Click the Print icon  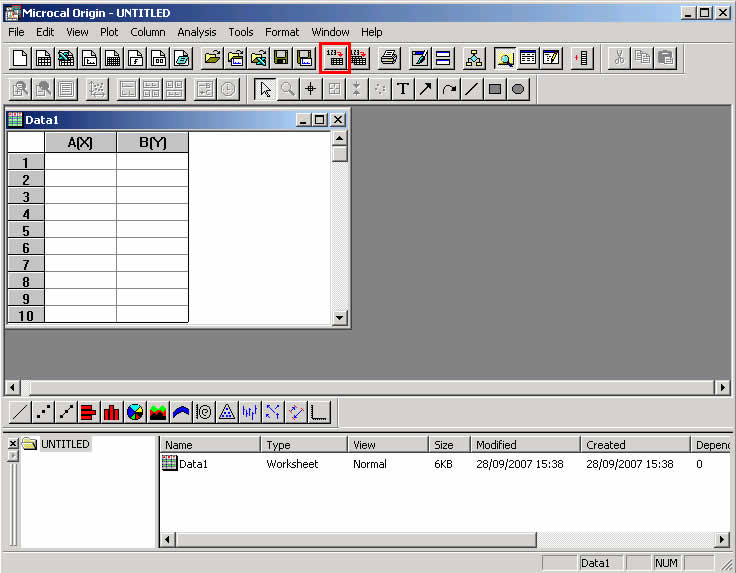pyautogui.click(x=389, y=58)
